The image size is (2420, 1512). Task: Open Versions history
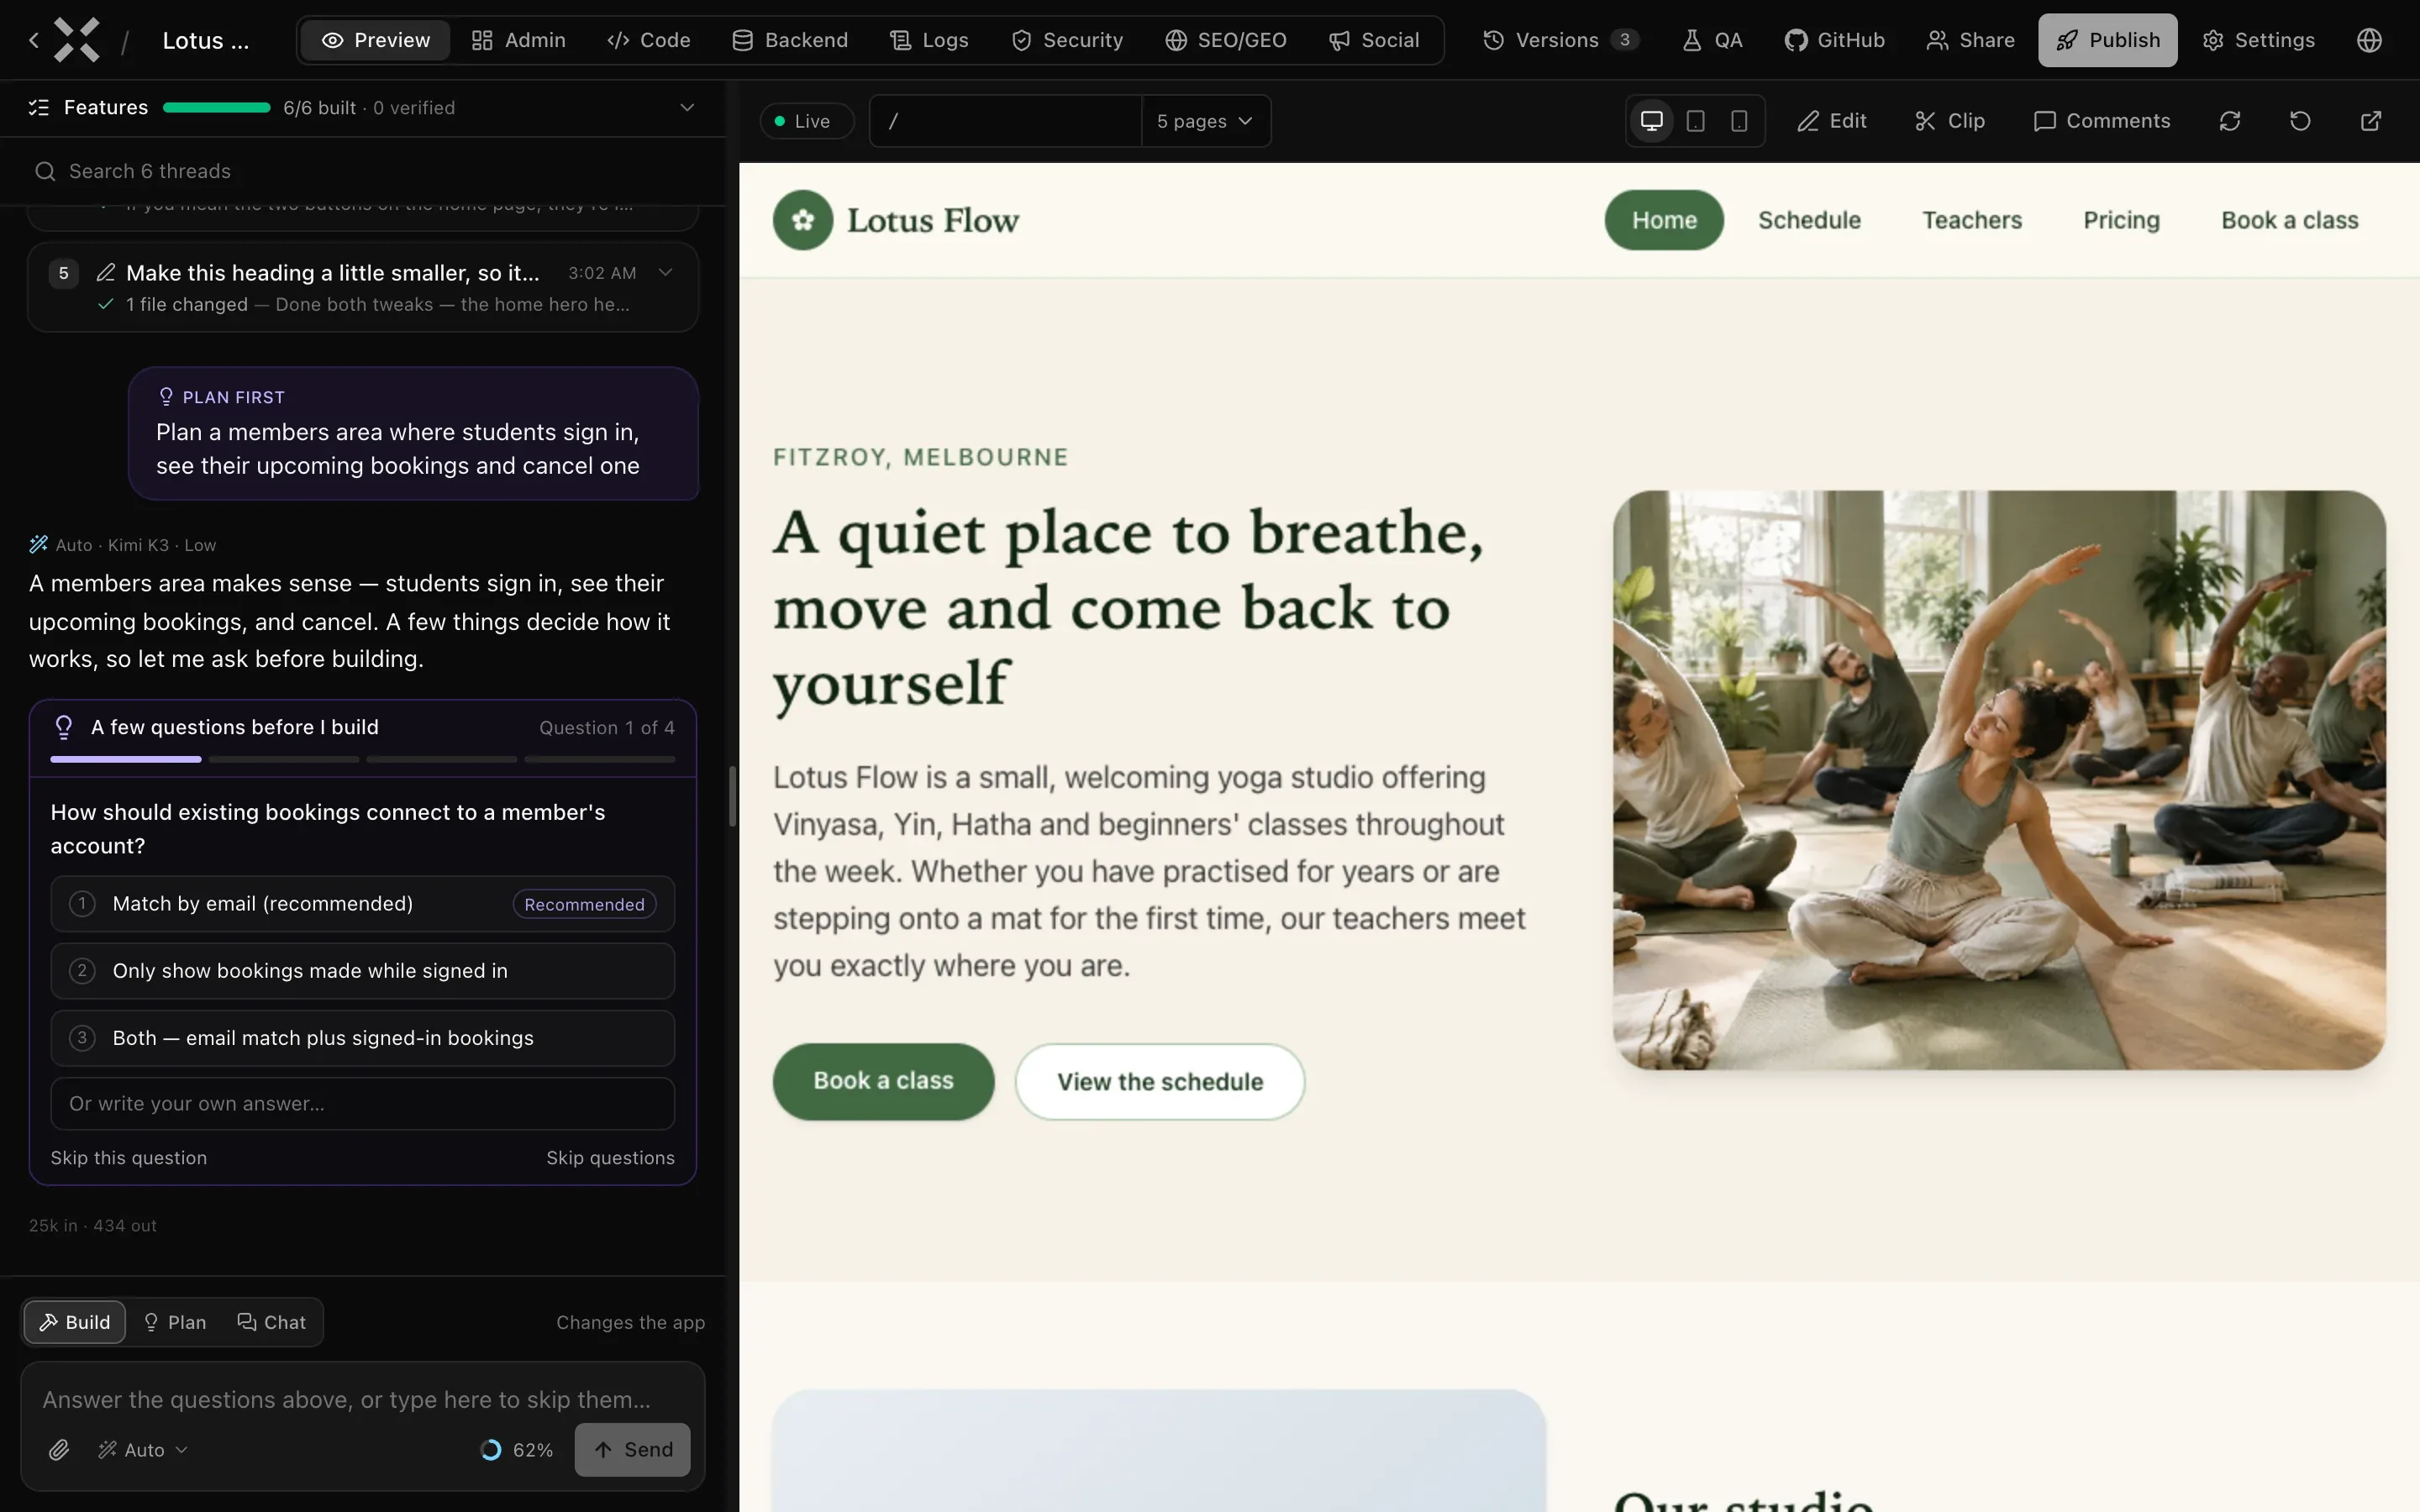pos(1560,40)
